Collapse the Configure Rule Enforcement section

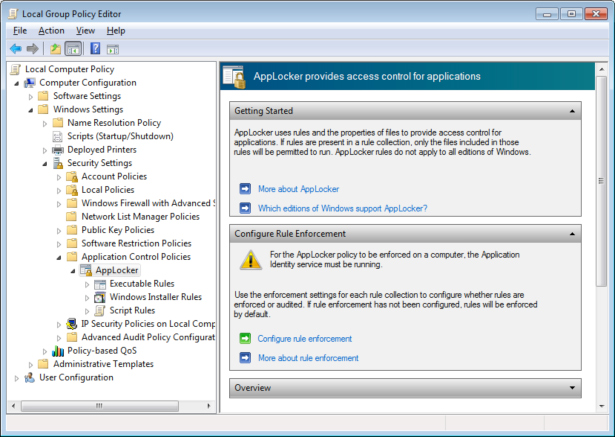click(572, 234)
